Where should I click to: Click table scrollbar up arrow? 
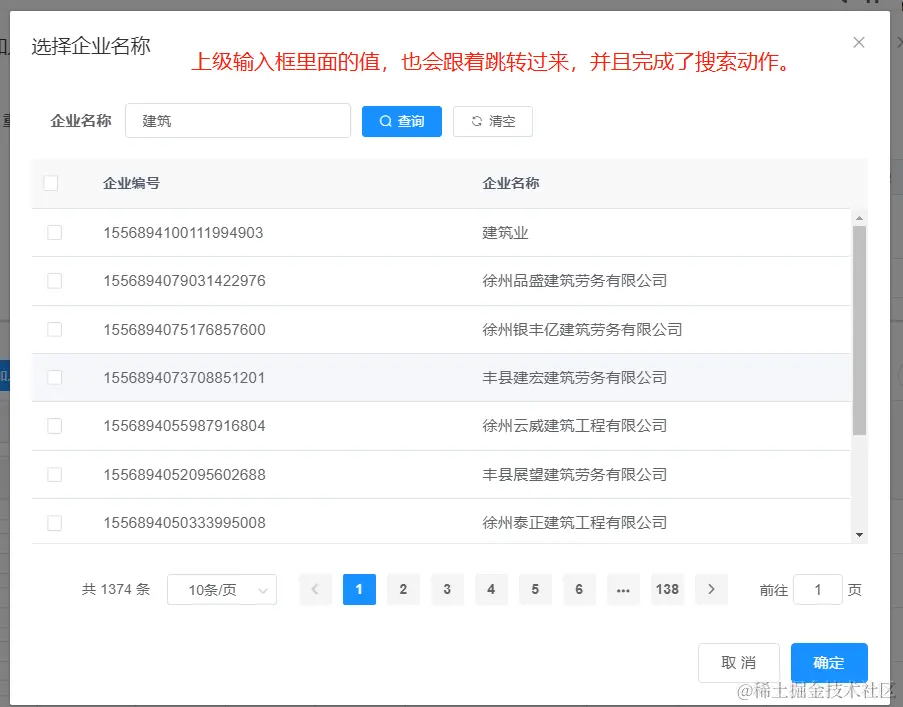[x=859, y=218]
